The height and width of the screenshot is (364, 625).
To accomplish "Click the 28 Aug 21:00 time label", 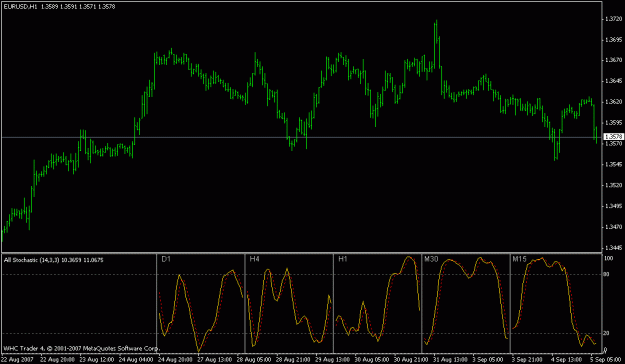I will point(293,360).
